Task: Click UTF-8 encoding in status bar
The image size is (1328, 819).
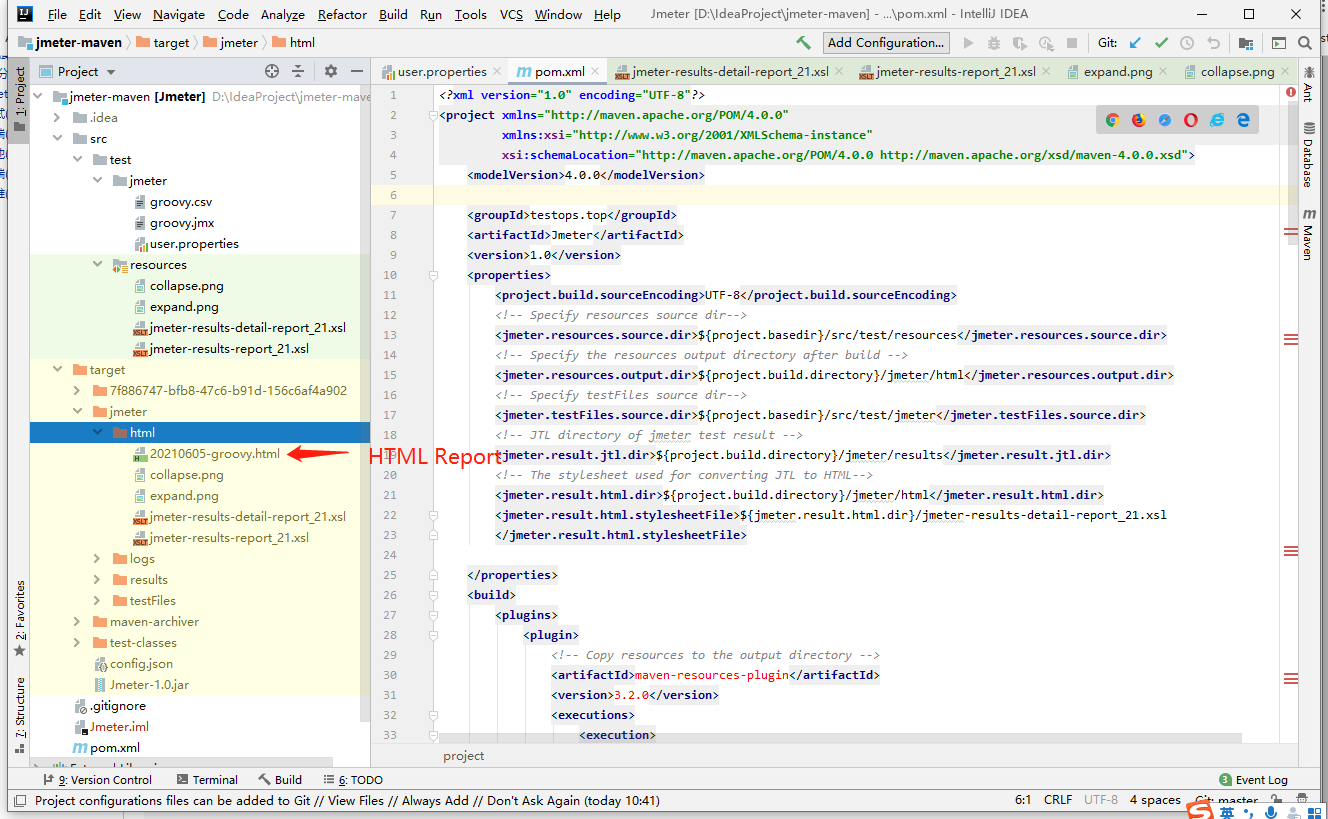Action: [1101, 800]
